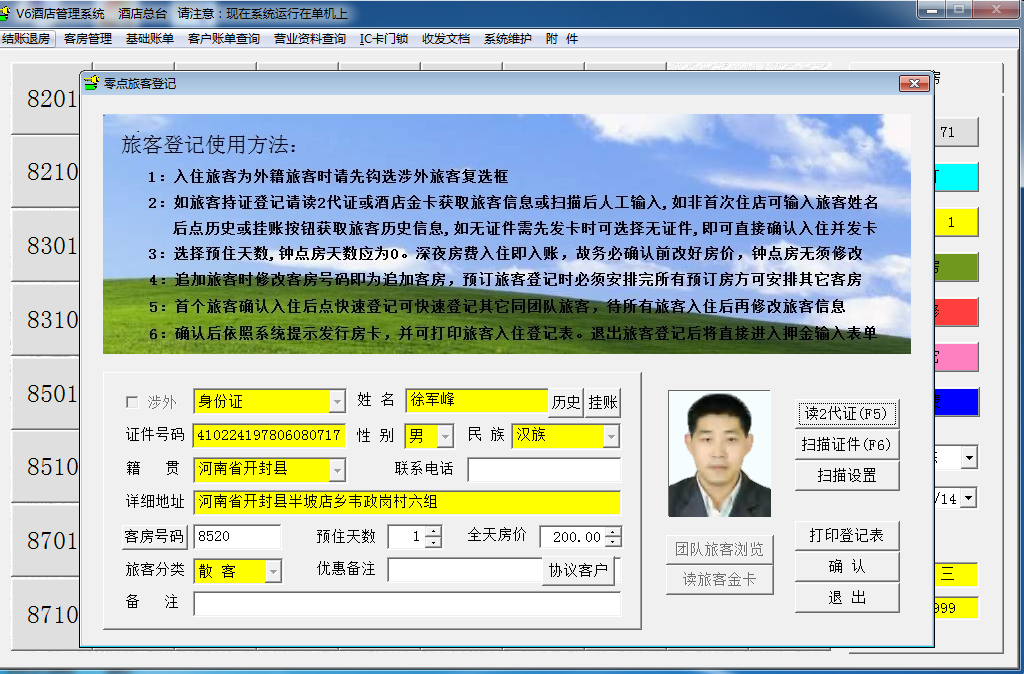This screenshot has height=674, width=1024.
Task: Click the 扫描证件(F6) button
Action: [846, 444]
